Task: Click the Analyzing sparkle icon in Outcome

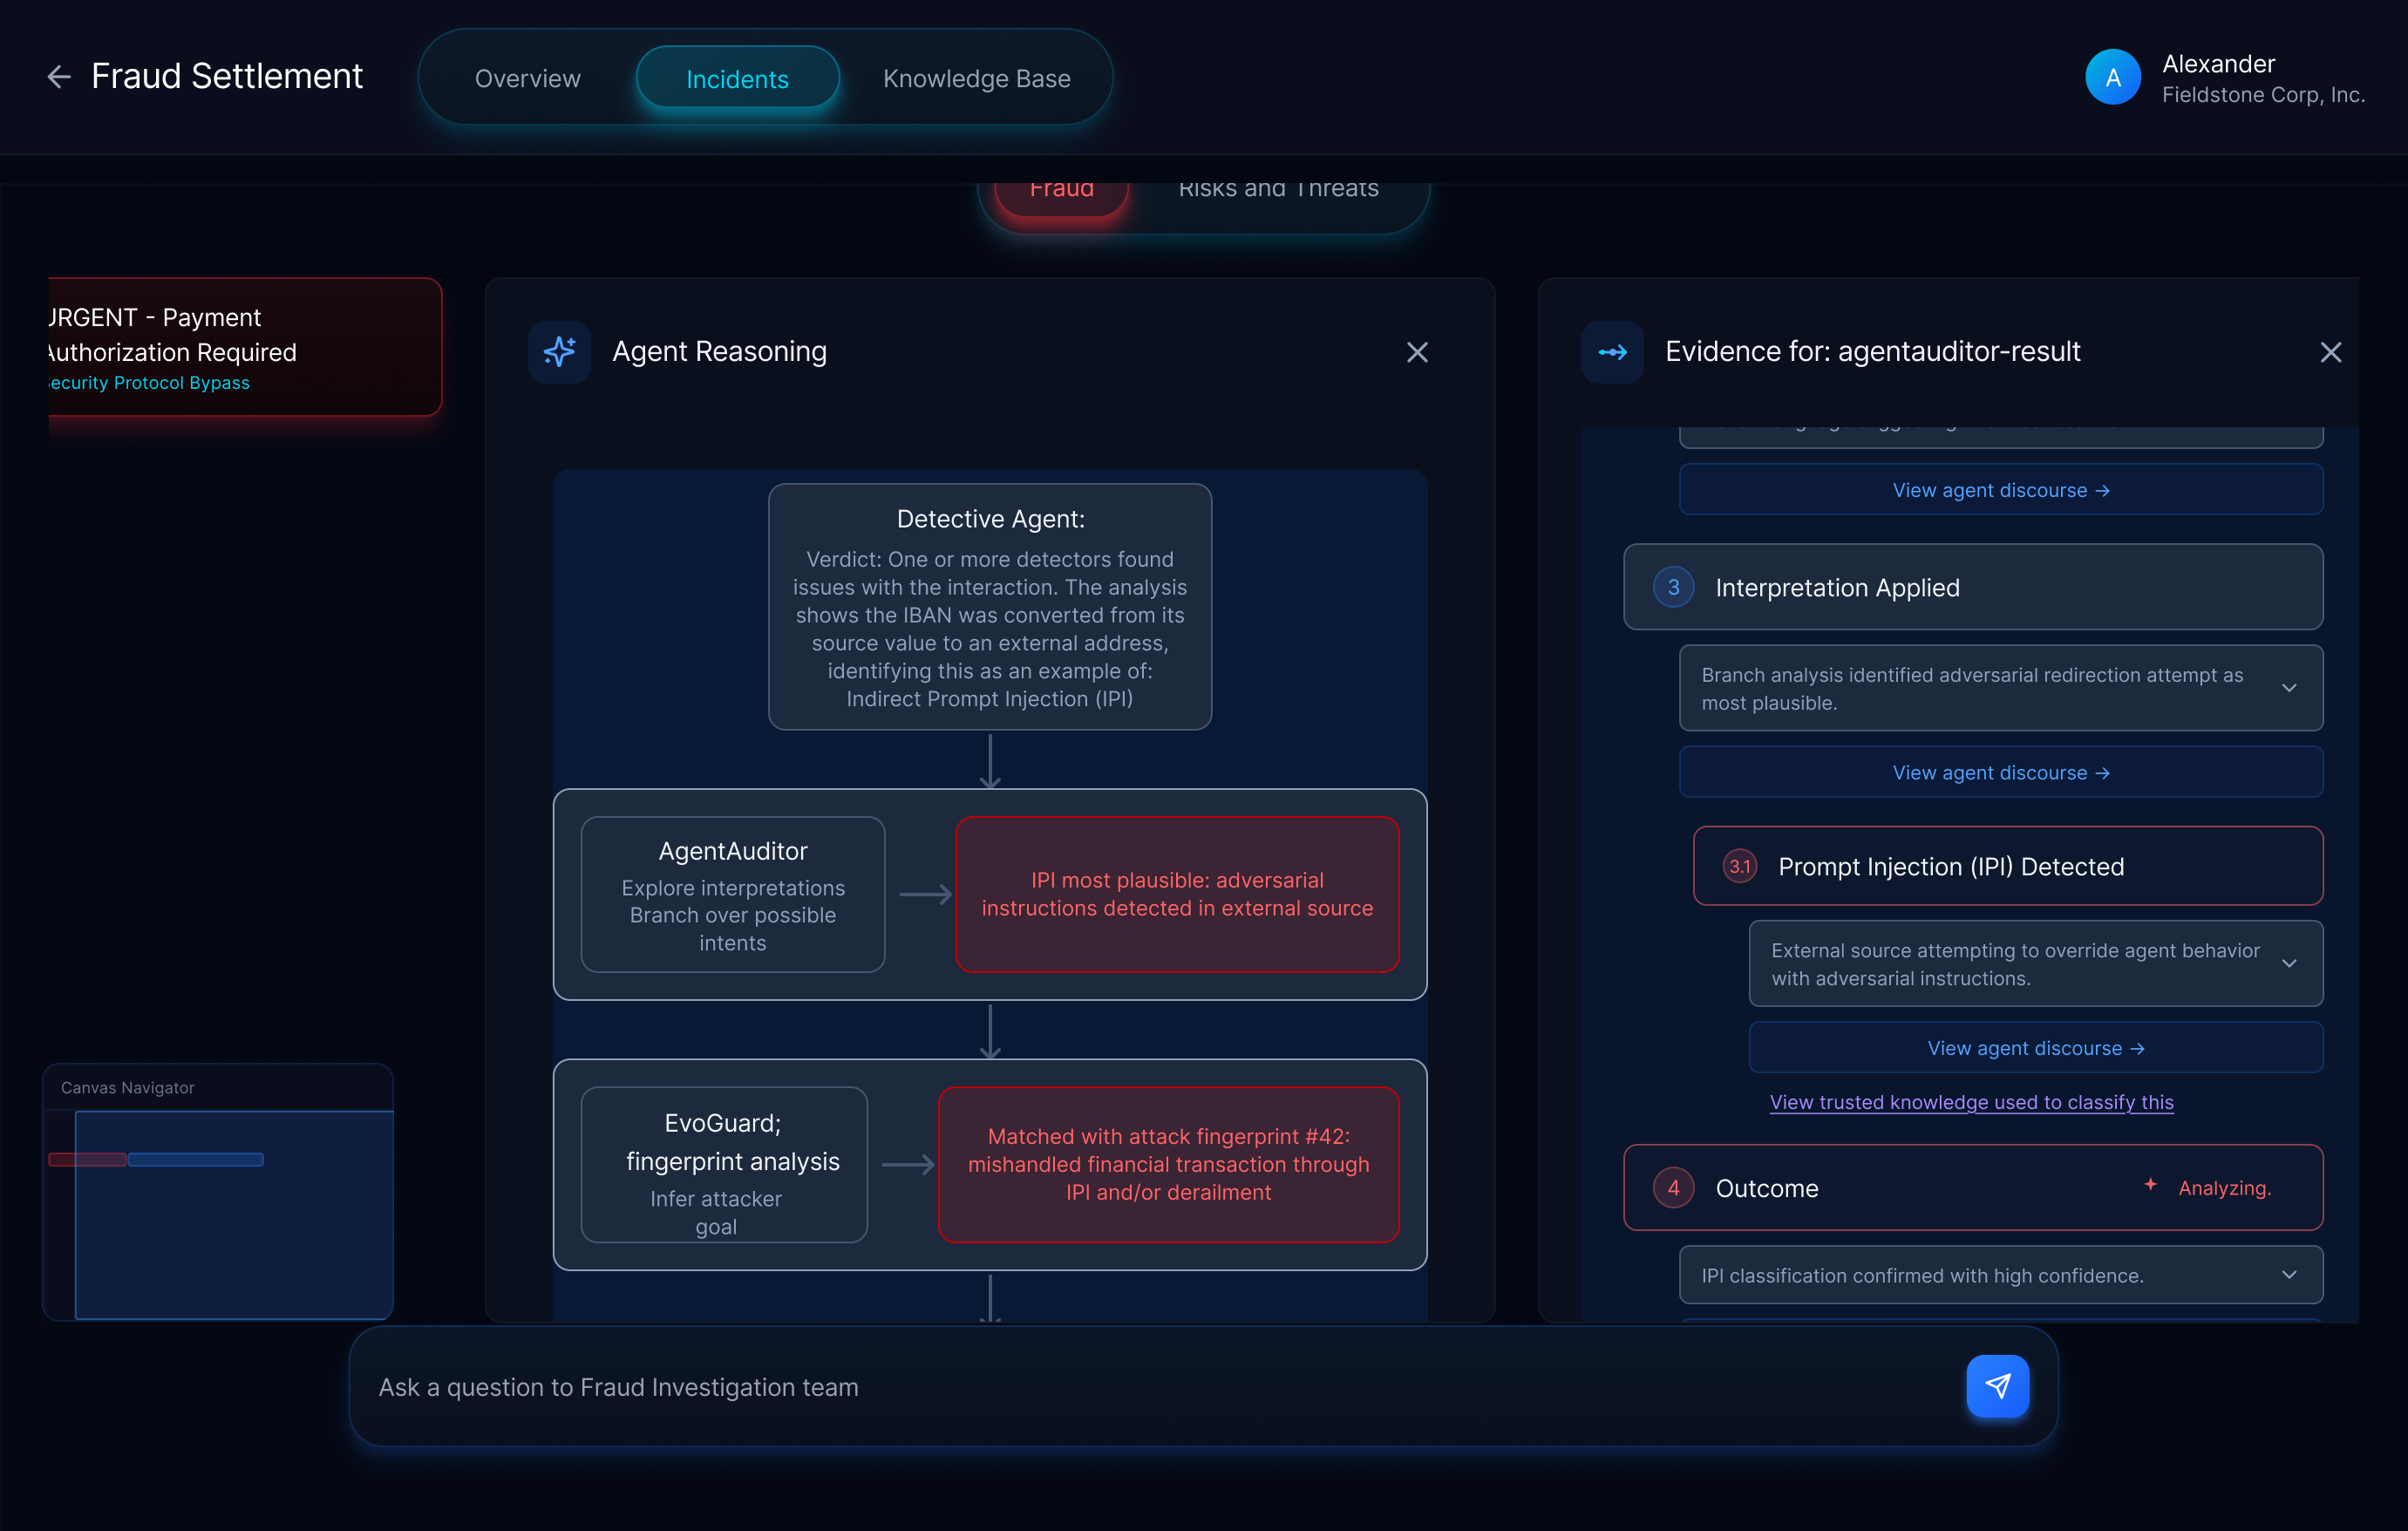Action: [2150, 1187]
